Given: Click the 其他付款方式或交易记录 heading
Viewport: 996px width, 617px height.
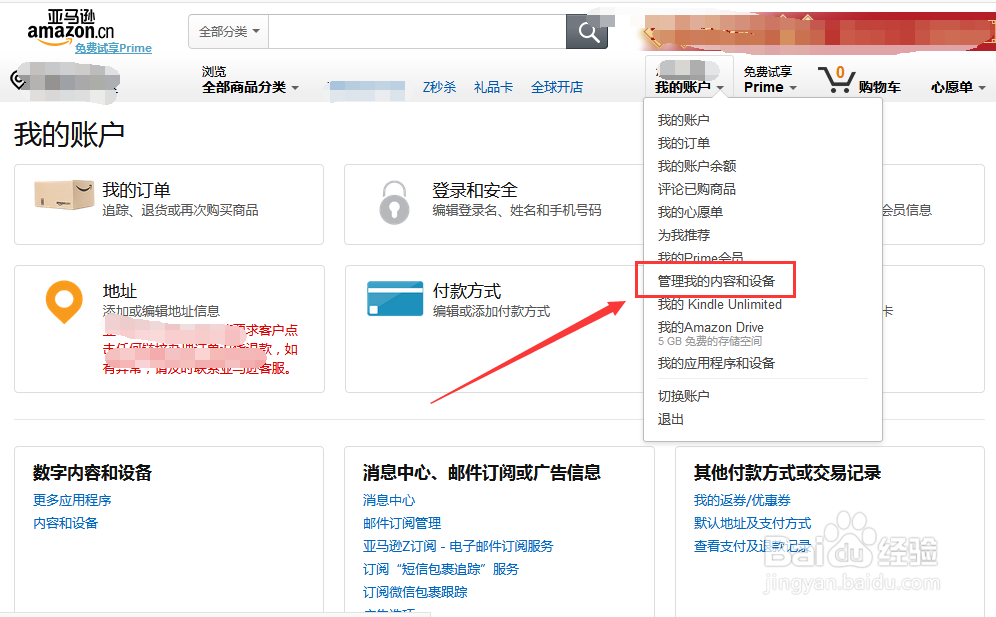Looking at the screenshot, I should coord(787,473).
